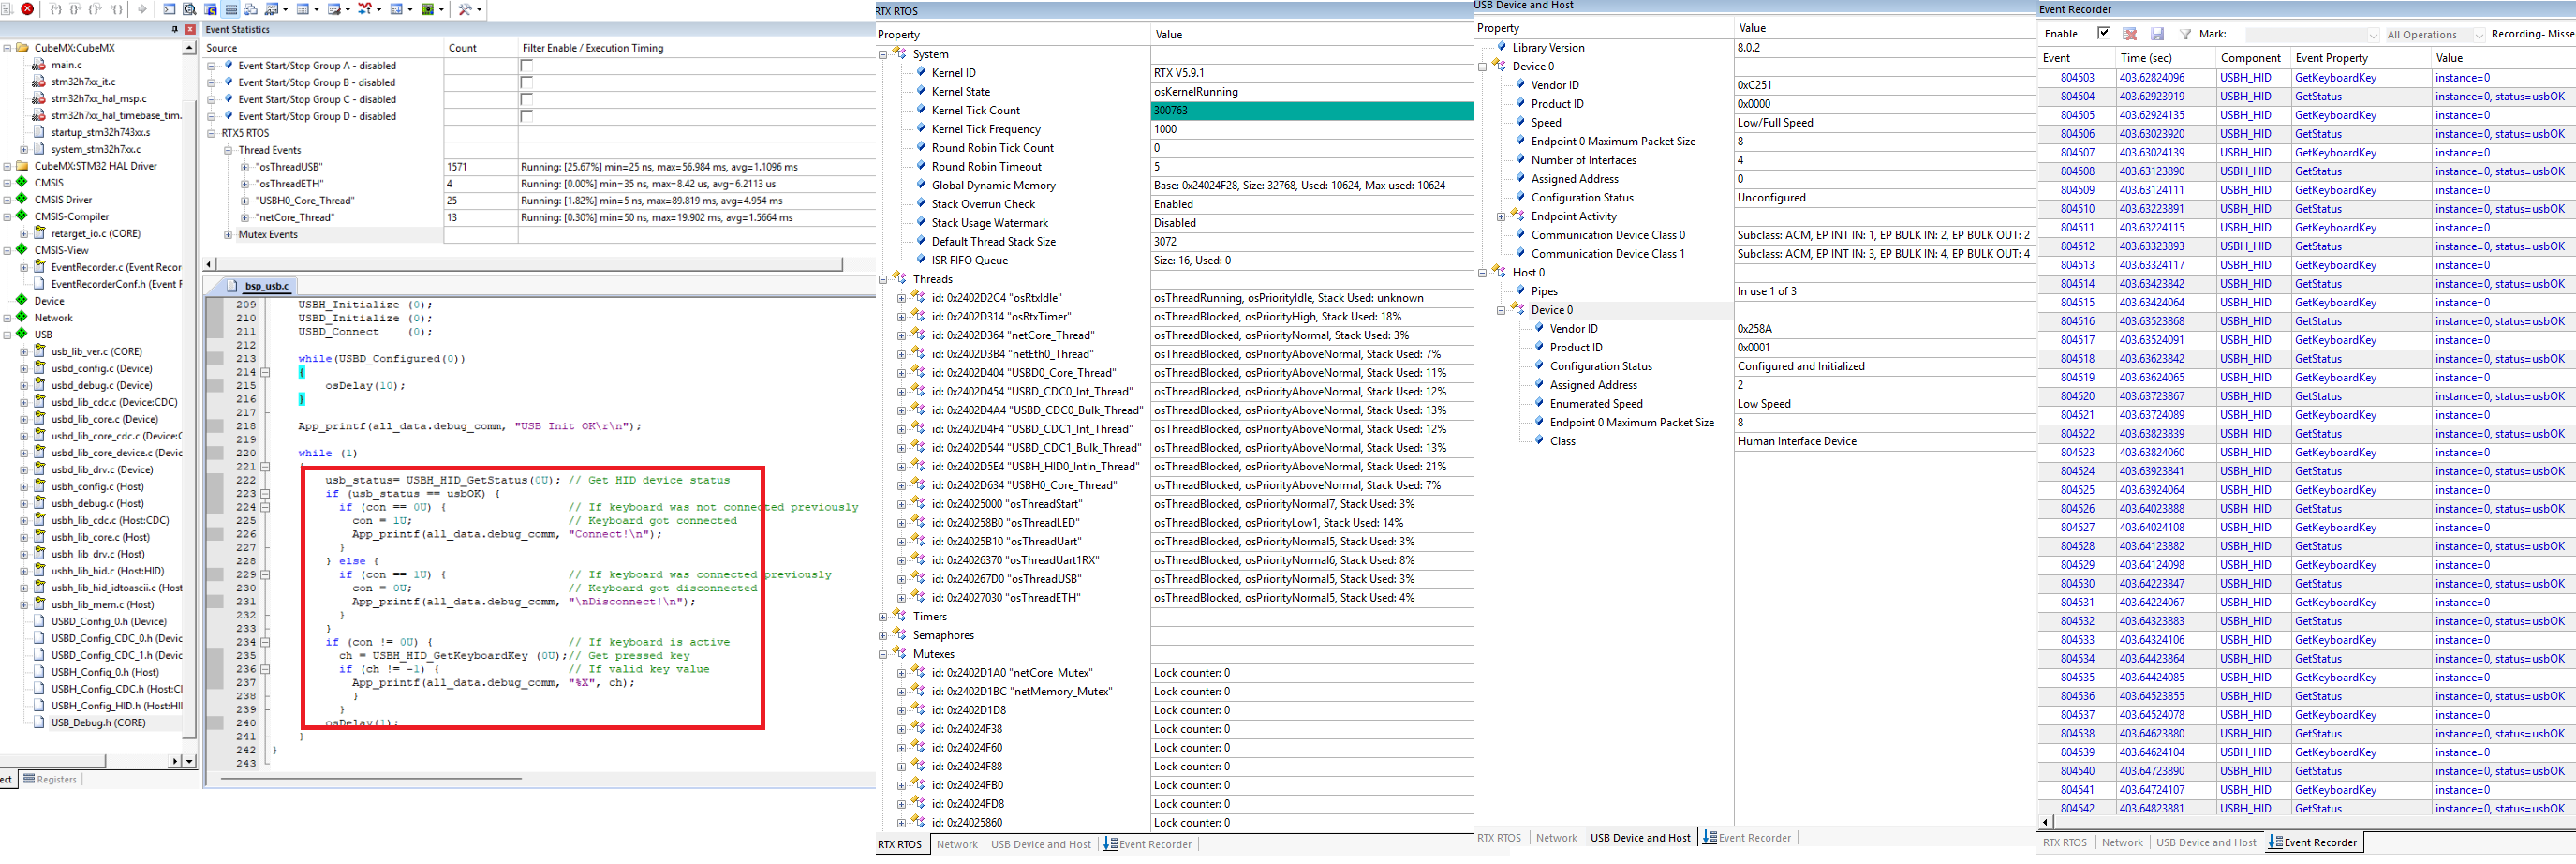Viewport: 2576px width, 864px height.
Task: Open the Event Recorder filter funnel icon
Action: (2185, 34)
